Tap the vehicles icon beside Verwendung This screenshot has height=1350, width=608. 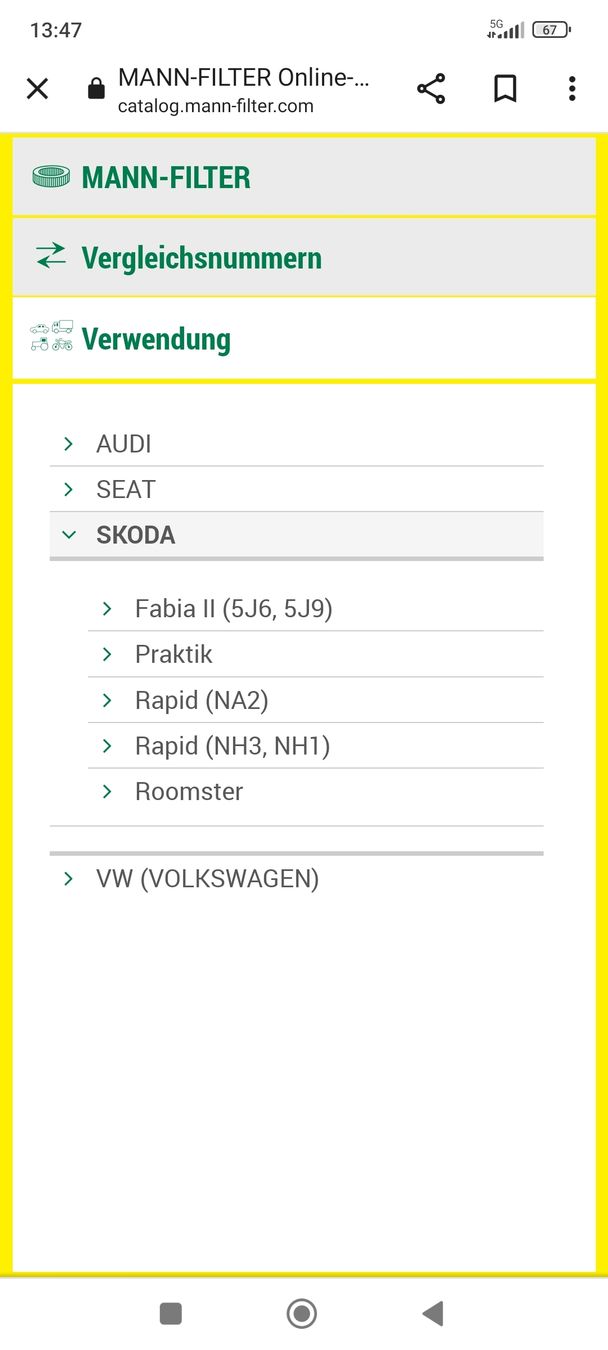click(x=52, y=337)
